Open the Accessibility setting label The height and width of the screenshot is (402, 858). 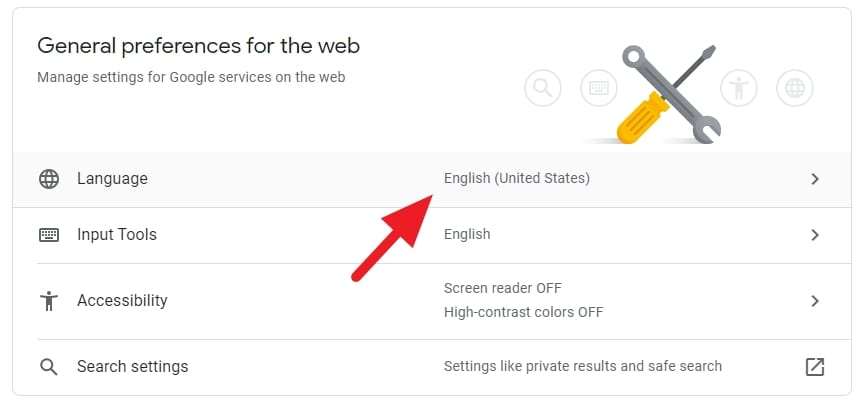122,300
